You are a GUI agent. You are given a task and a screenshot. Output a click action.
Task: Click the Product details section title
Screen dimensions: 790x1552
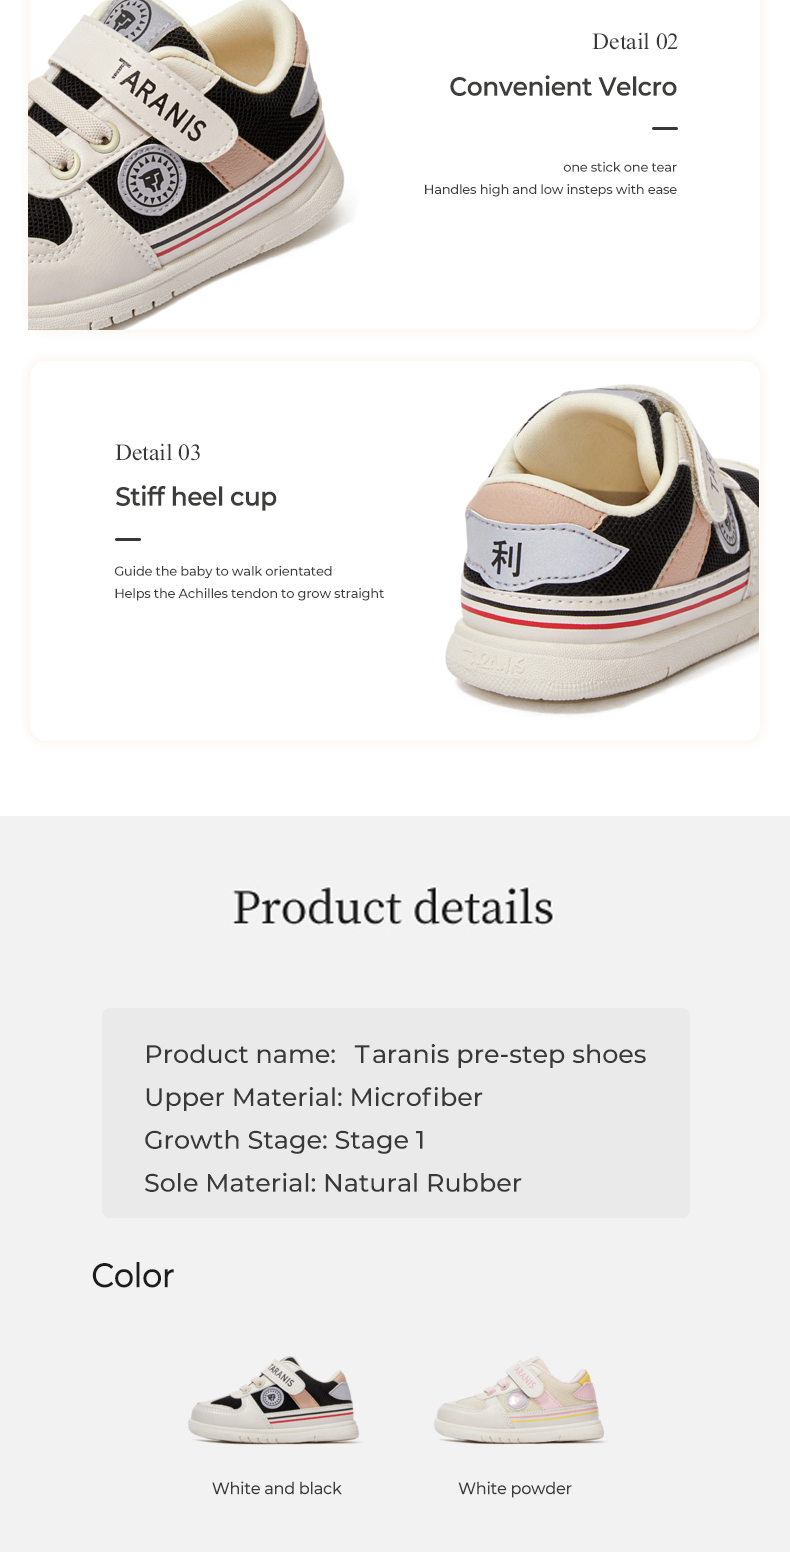(393, 907)
